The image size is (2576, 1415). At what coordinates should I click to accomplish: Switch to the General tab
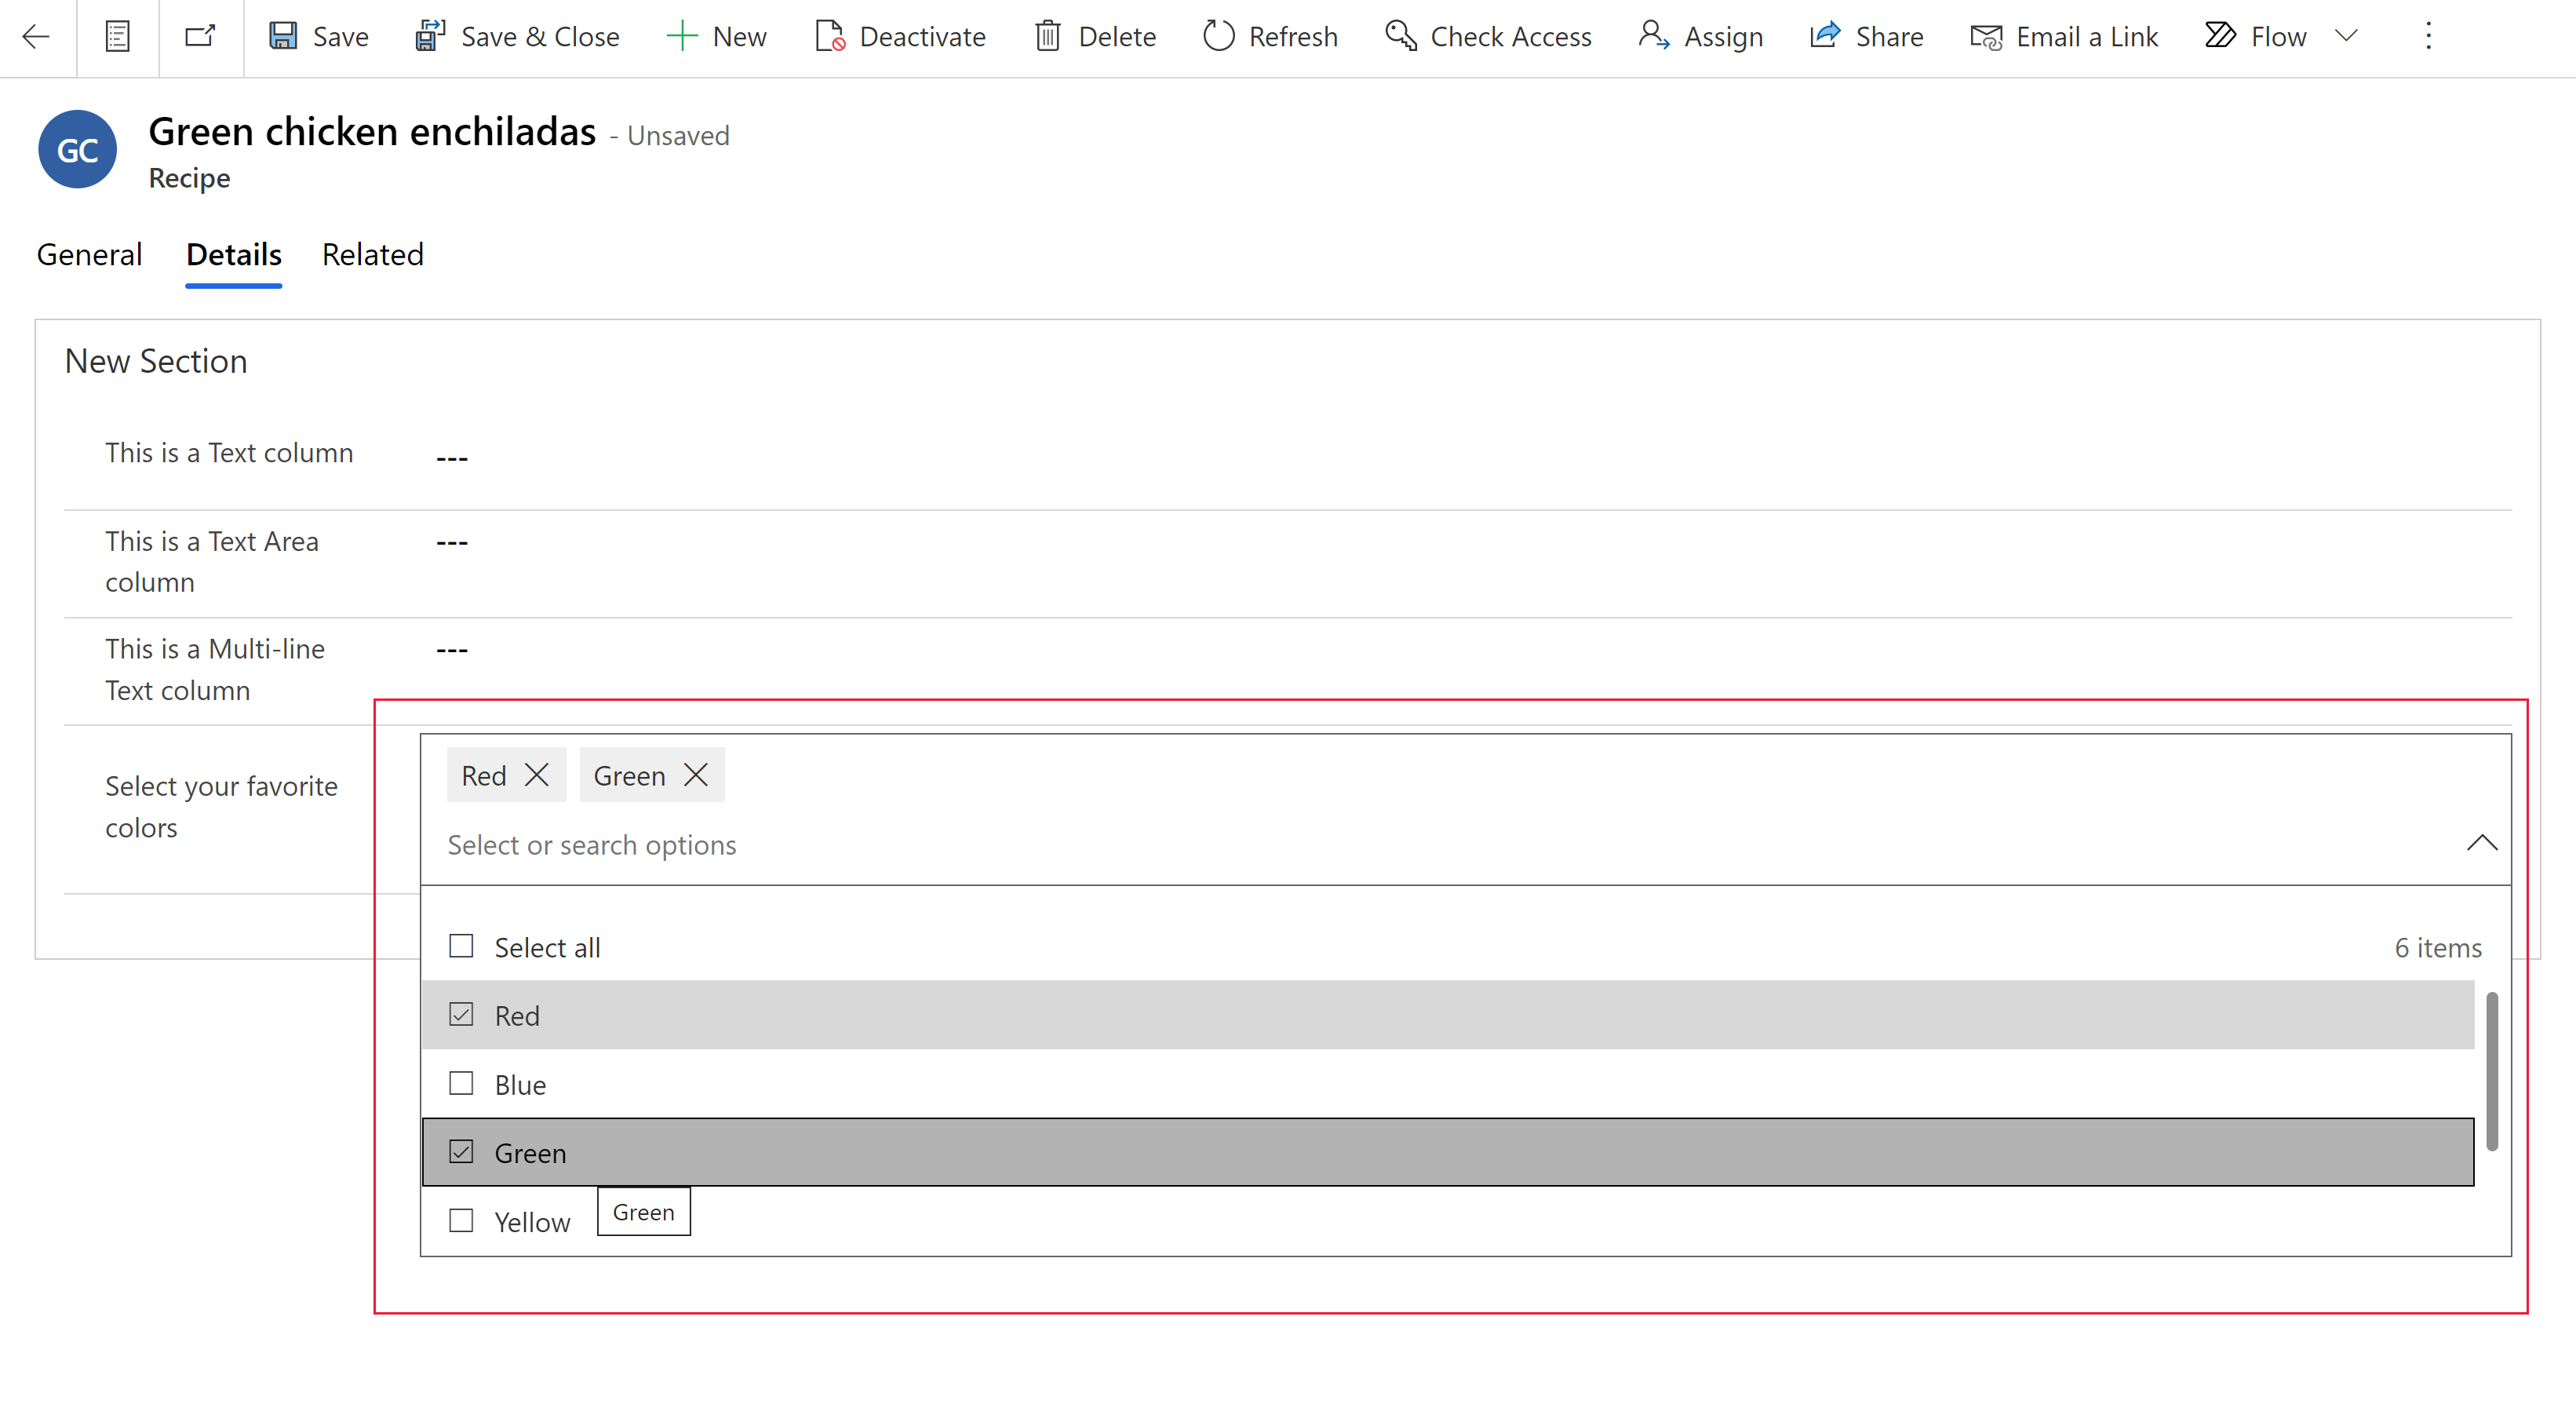(x=89, y=253)
